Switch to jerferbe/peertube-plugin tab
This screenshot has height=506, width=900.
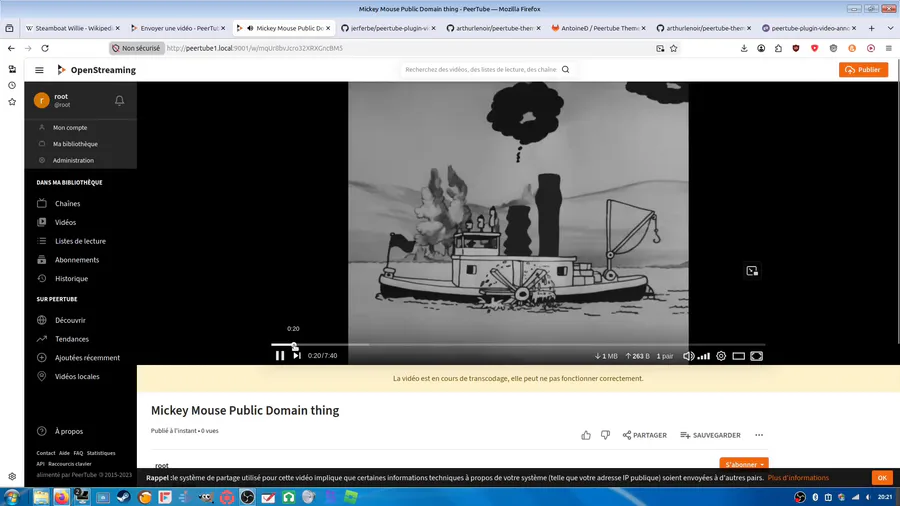click(388, 28)
